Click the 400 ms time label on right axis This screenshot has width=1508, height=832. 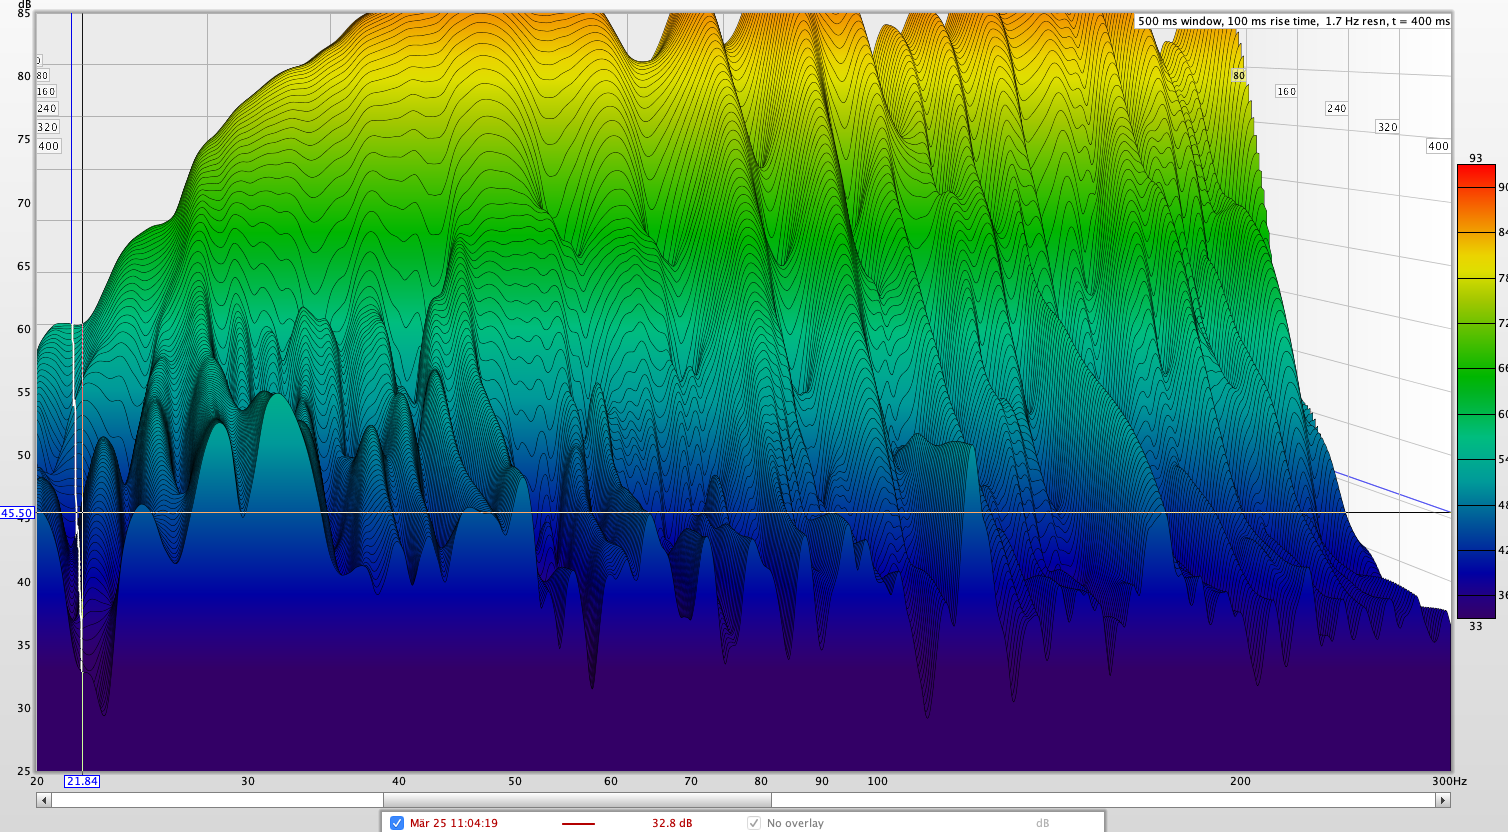1438,146
